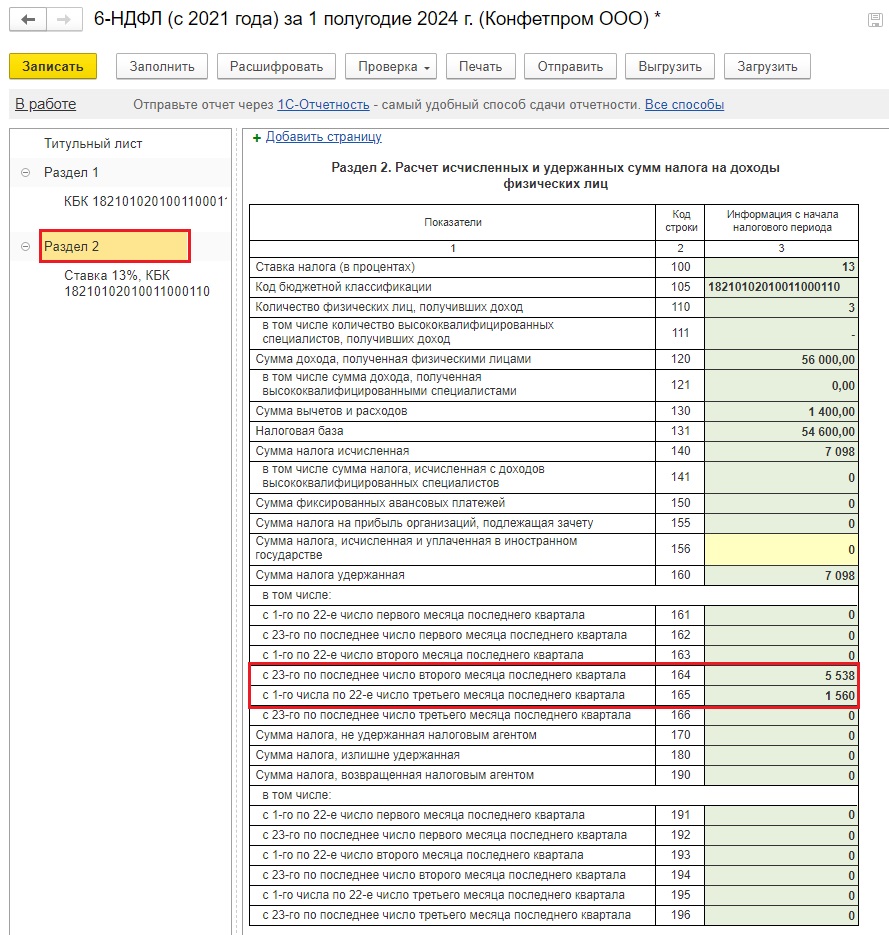The width and height of the screenshot is (889, 935).
Task: Select Ставка 13%, КБК tree item
Action: 137,283
